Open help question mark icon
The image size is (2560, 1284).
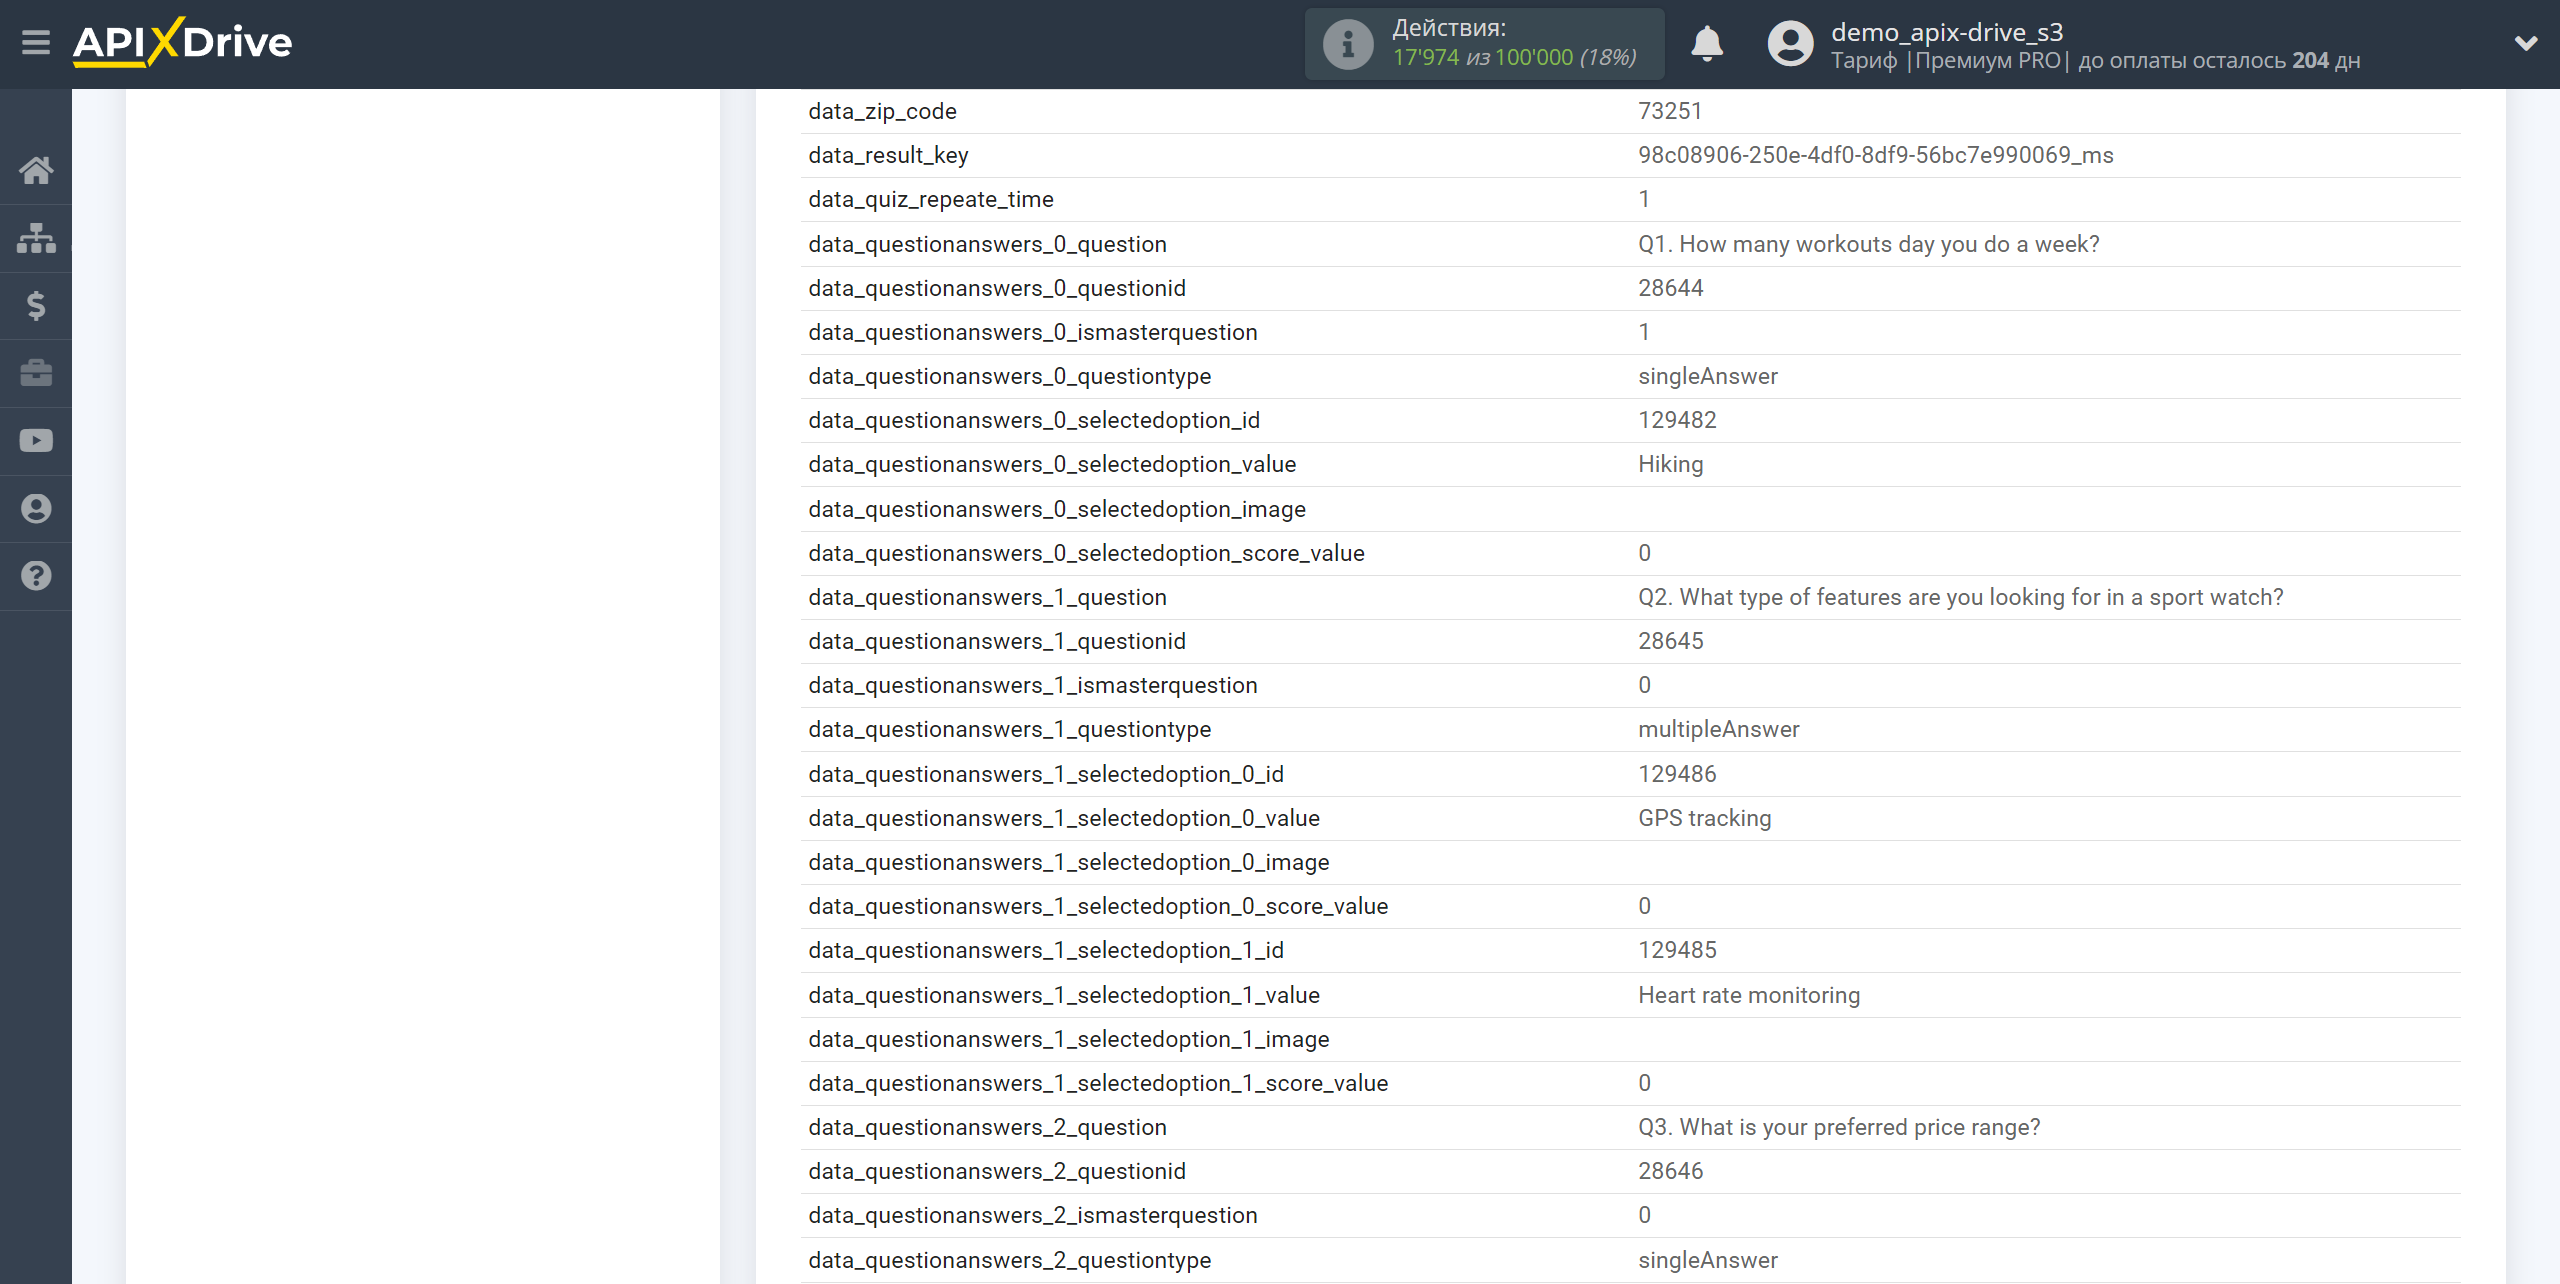[x=36, y=576]
